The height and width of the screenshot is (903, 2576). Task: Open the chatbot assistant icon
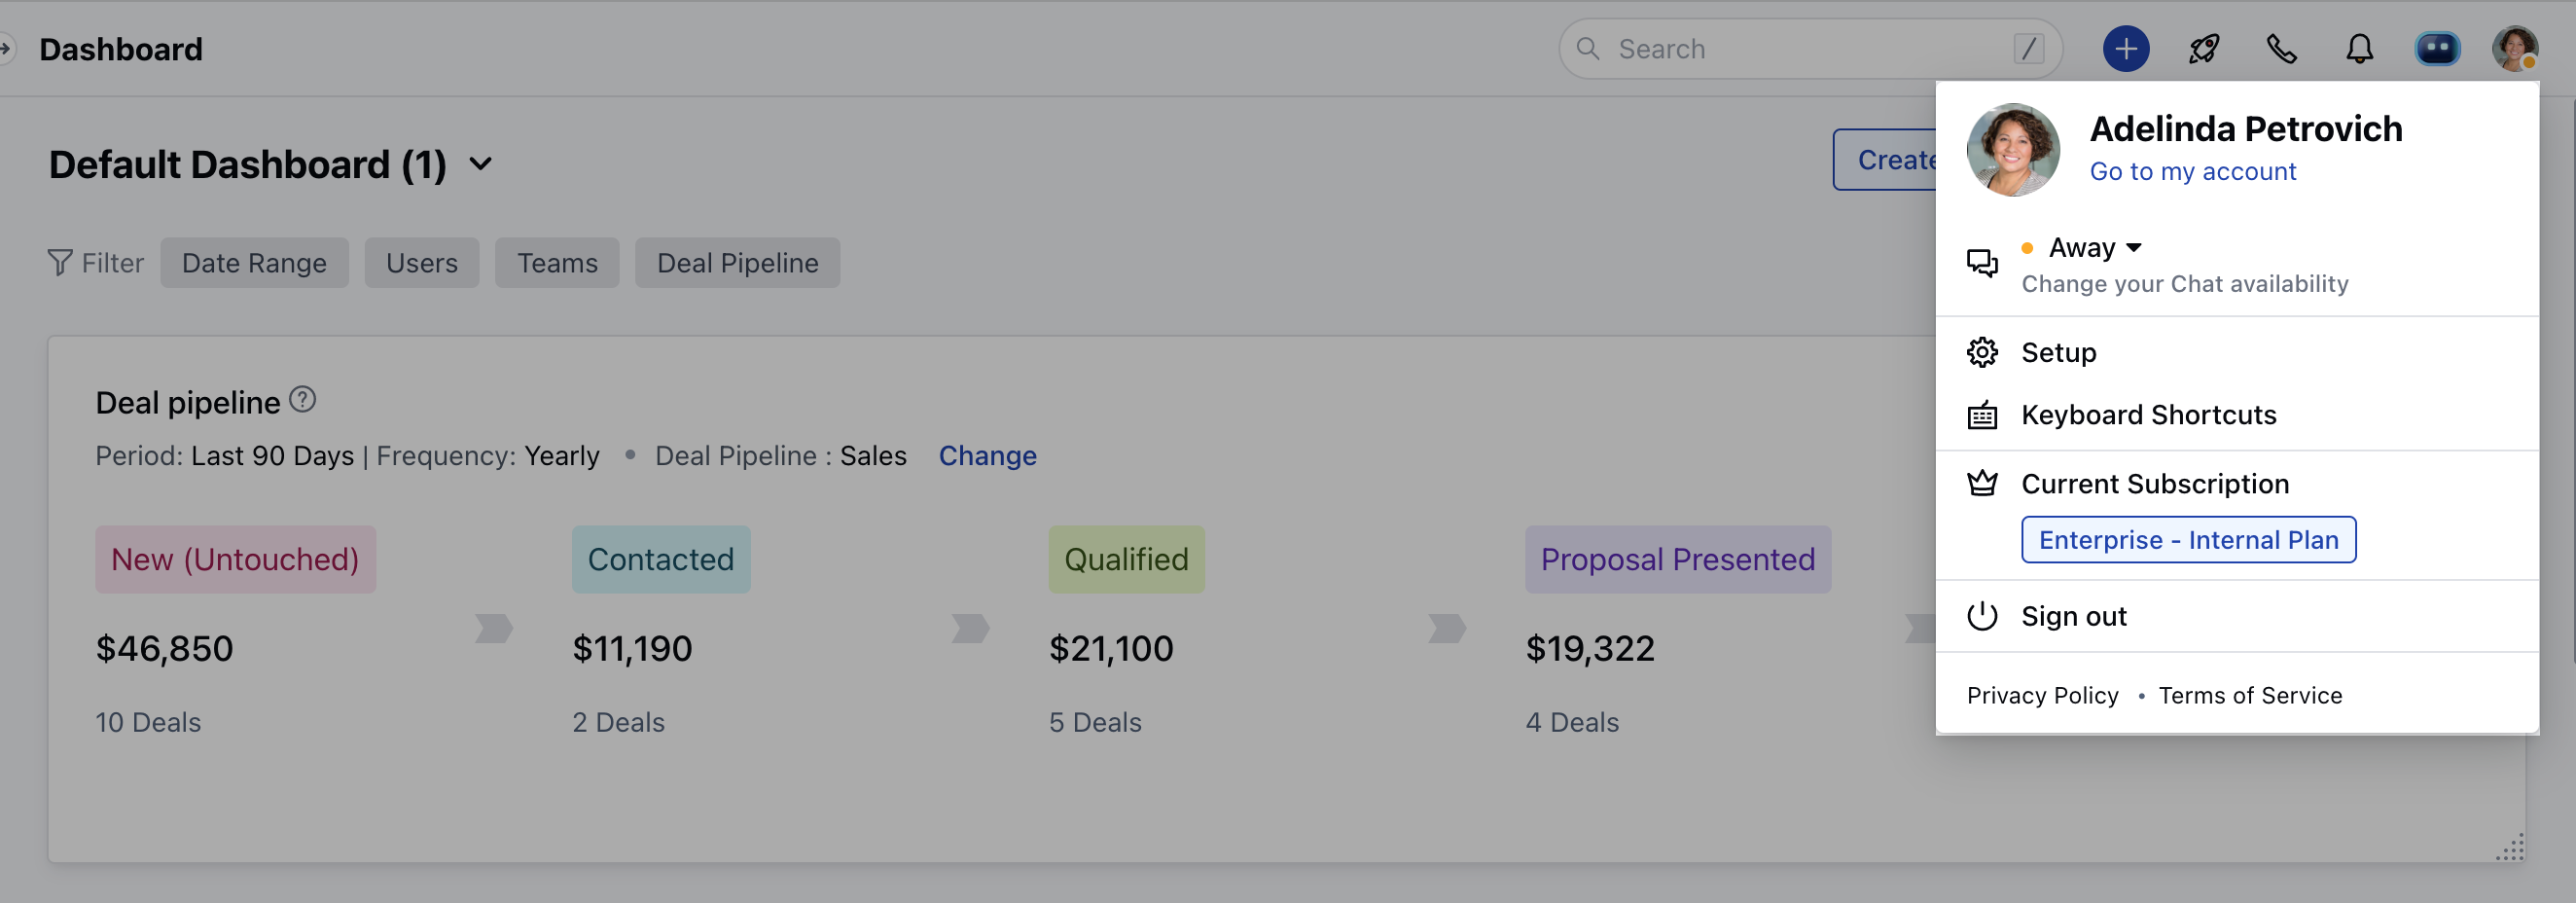(2437, 49)
